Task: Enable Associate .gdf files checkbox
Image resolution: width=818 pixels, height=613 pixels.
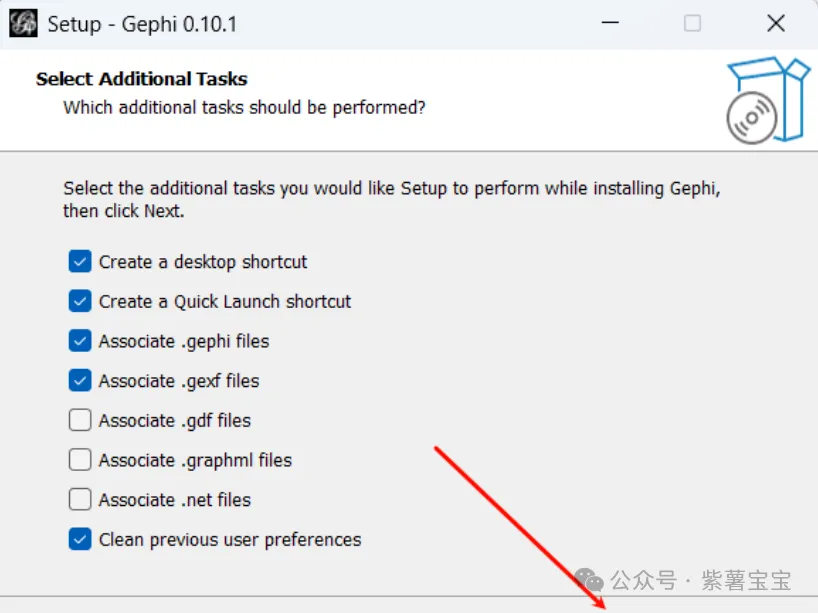Action: 80,420
